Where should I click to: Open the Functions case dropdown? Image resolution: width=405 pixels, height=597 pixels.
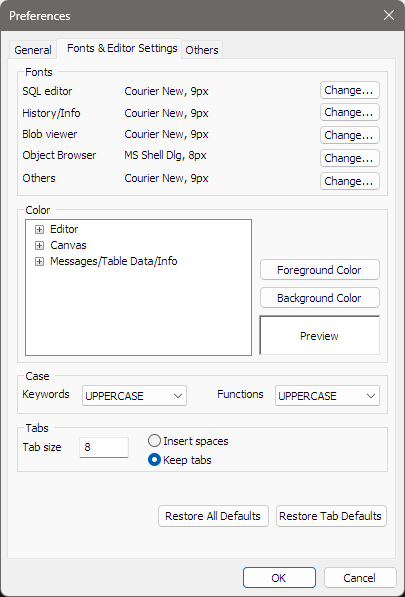[327, 396]
